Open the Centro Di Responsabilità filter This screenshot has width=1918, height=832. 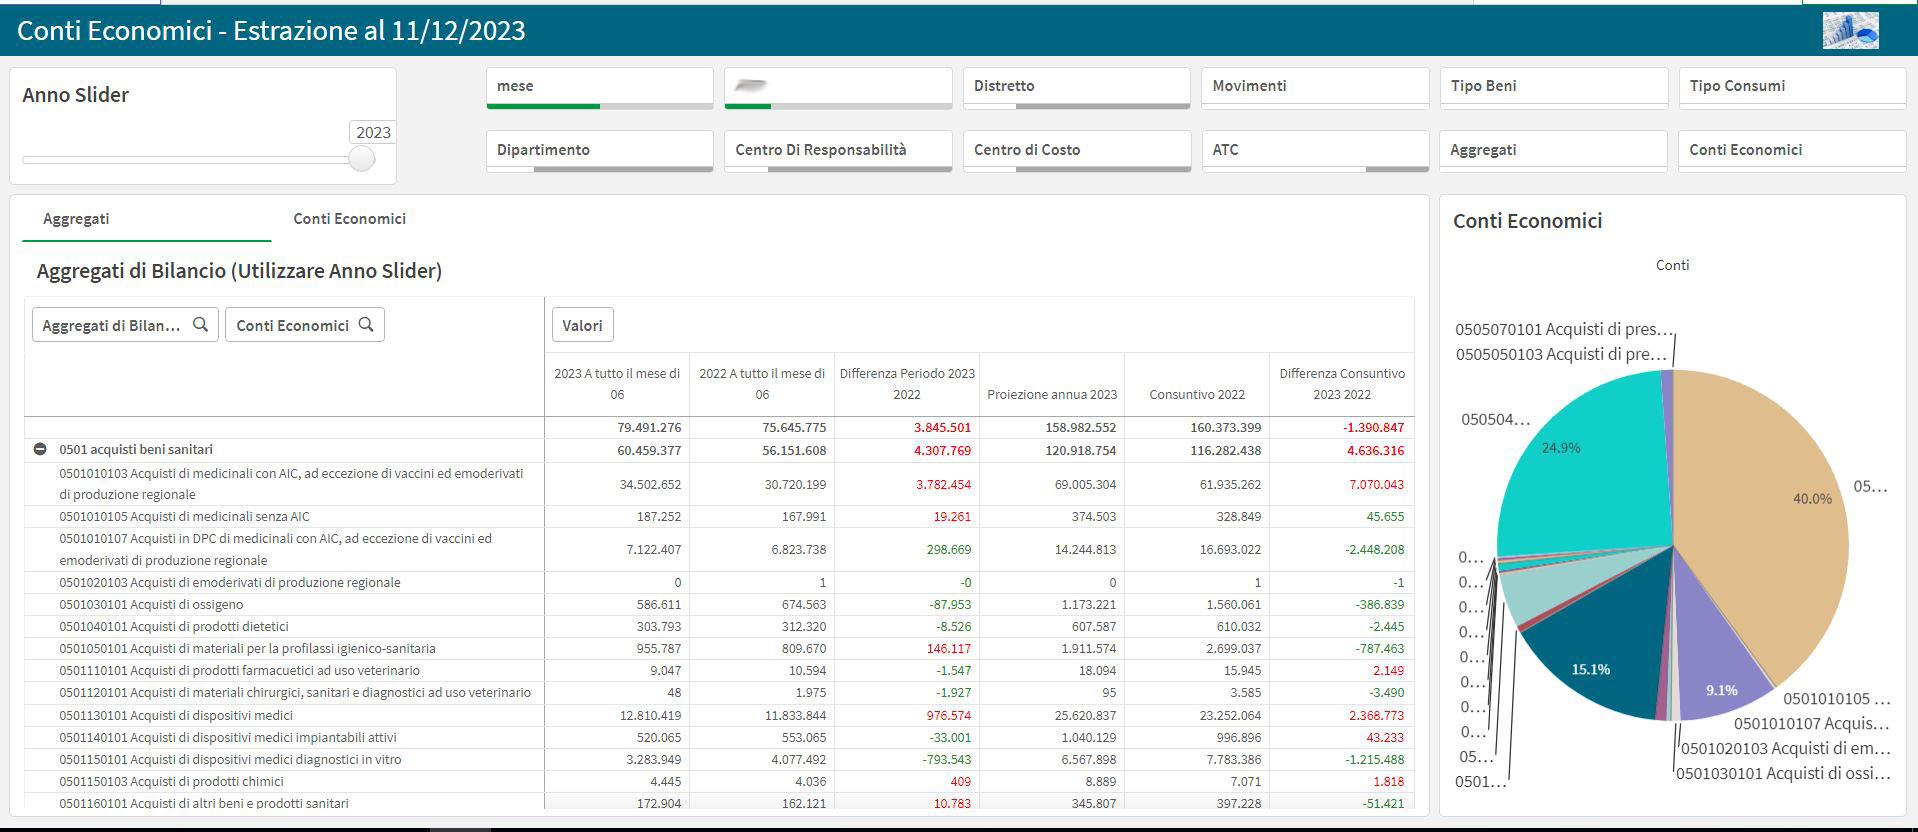pyautogui.click(x=838, y=151)
